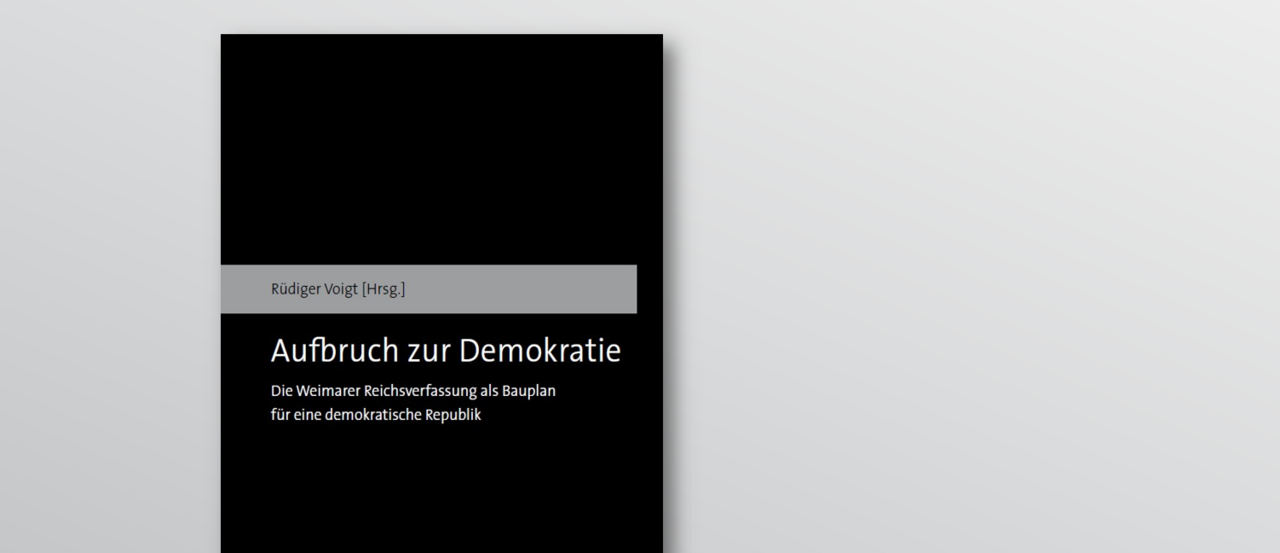Image resolution: width=1280 pixels, height=553 pixels.
Task: Click the black area below the subtitle
Action: 441,490
